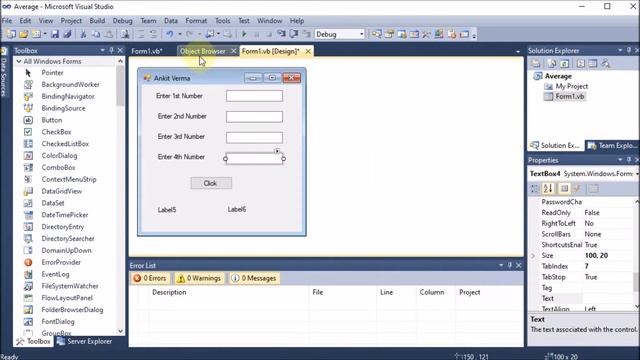Click Show All Files icon in Solution Explorer
The width and height of the screenshot is (640, 360).
coord(552,63)
